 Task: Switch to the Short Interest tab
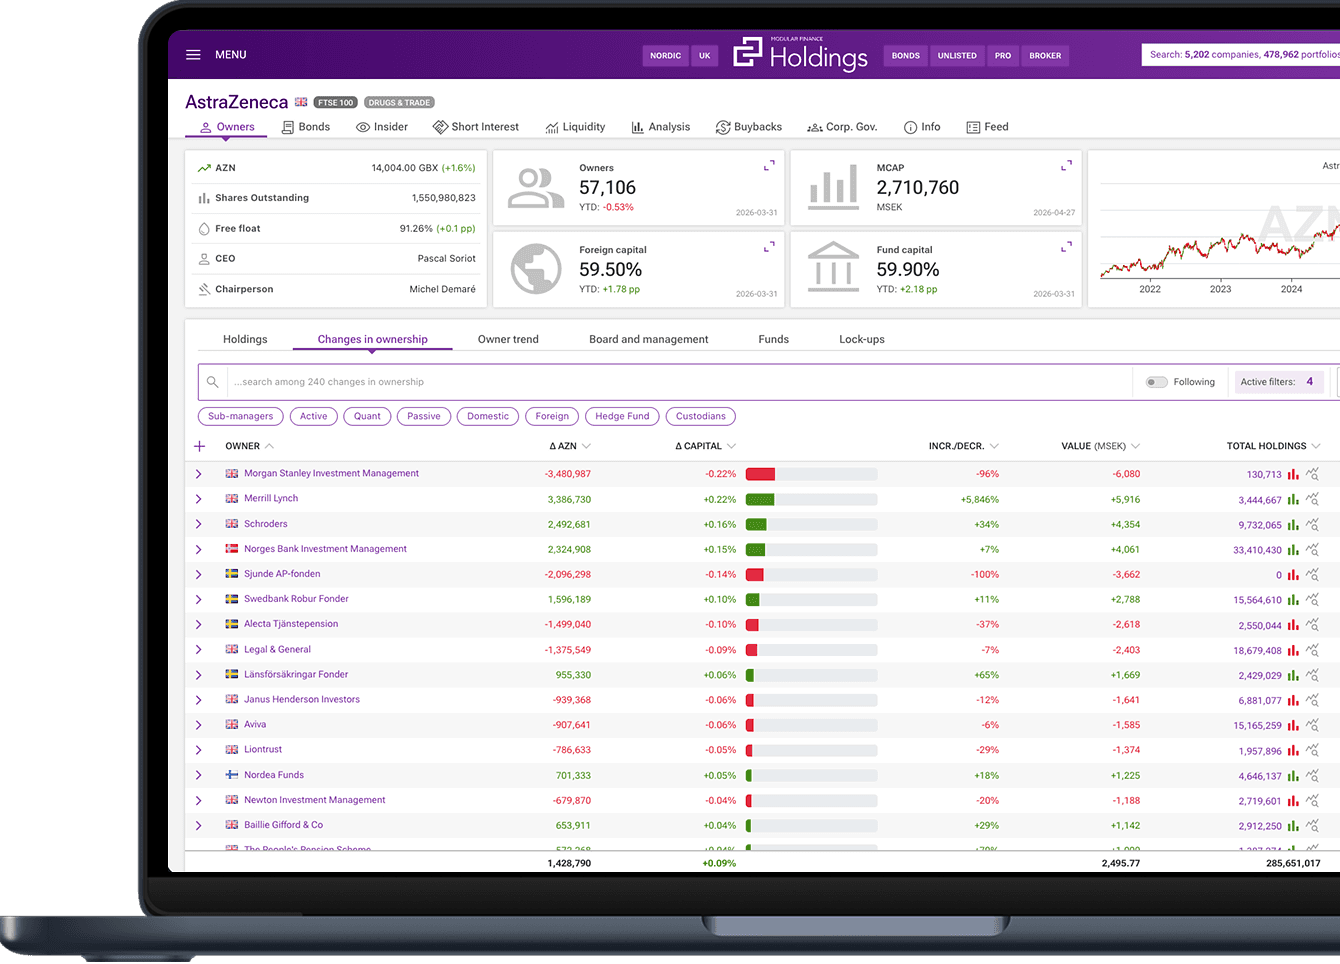coord(476,127)
